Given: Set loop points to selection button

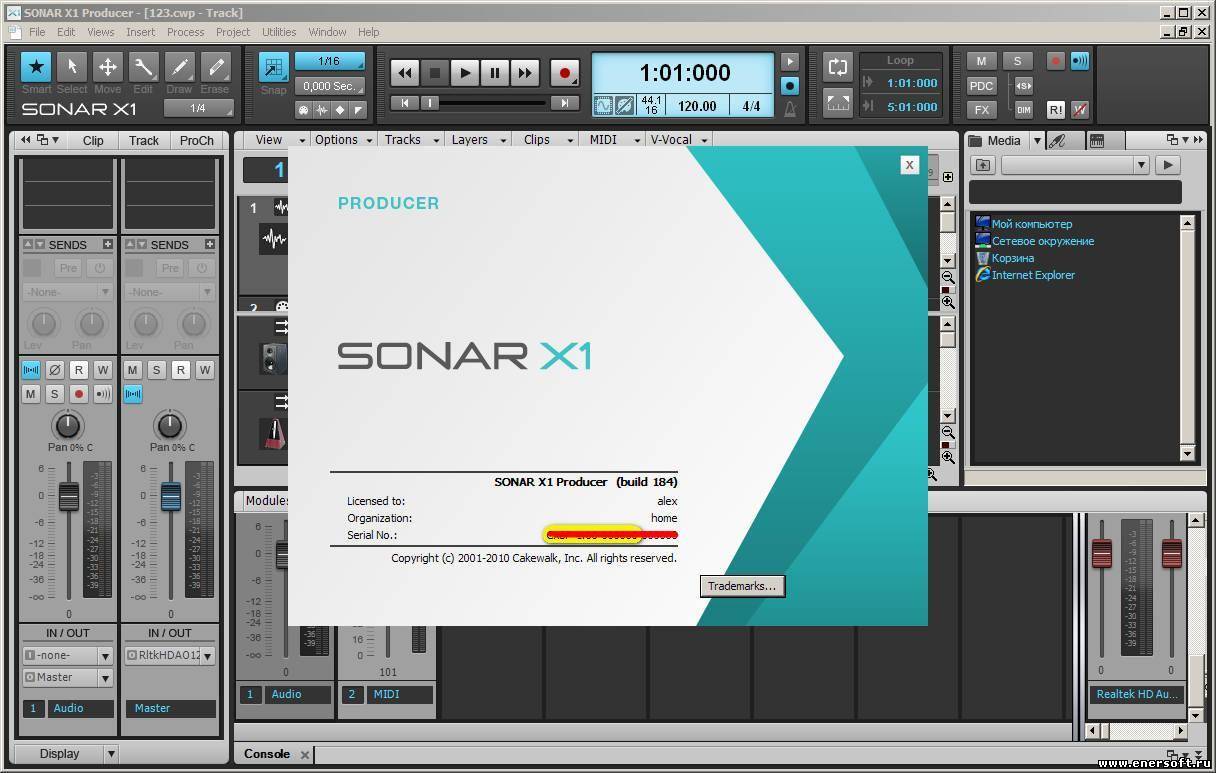Looking at the screenshot, I should point(838,101).
